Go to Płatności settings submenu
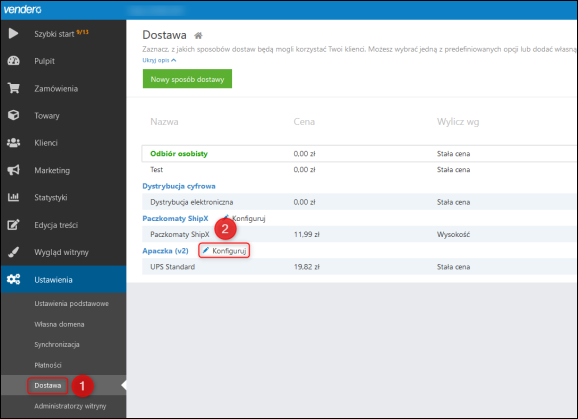This screenshot has width=578, height=419. click(x=48, y=365)
